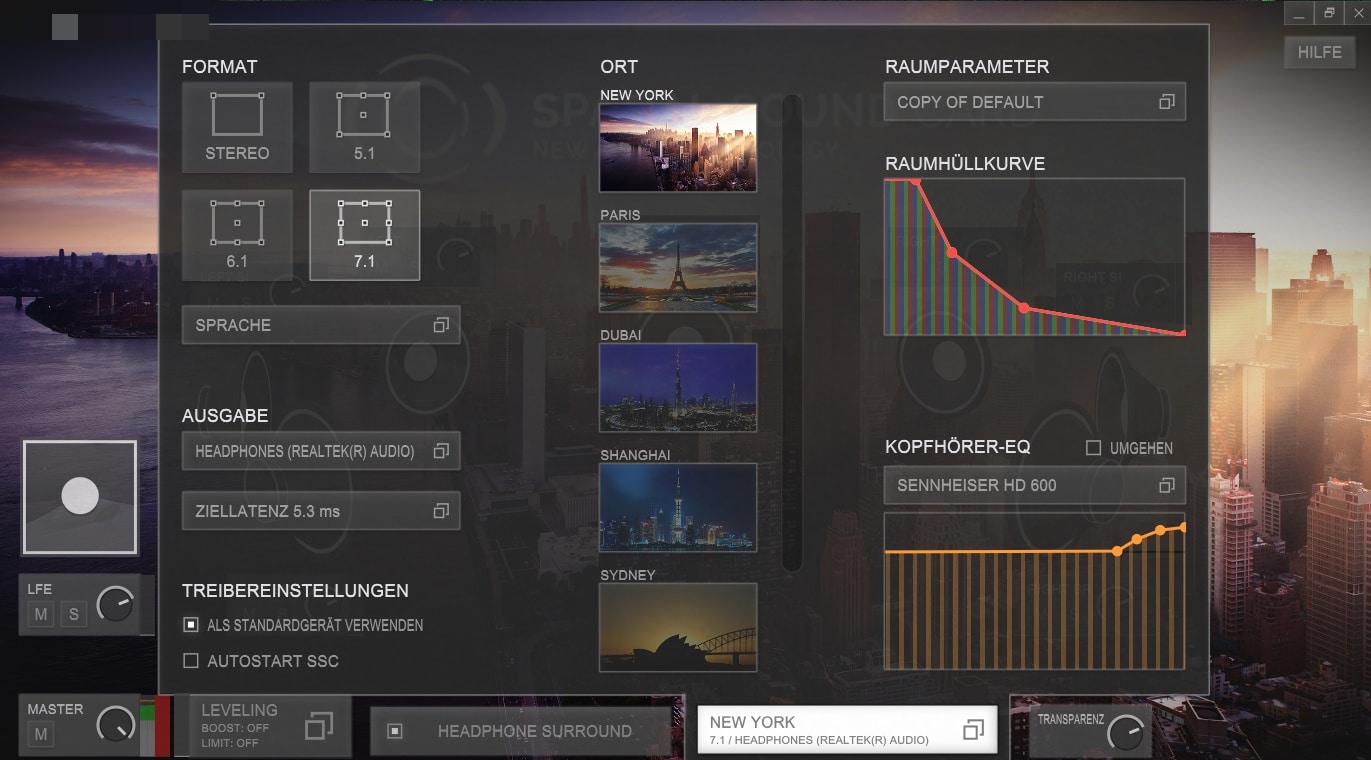Image resolution: width=1371 pixels, height=760 pixels.
Task: Expand the SENNHEISER HD 600 dropdown
Action: click(1034, 485)
